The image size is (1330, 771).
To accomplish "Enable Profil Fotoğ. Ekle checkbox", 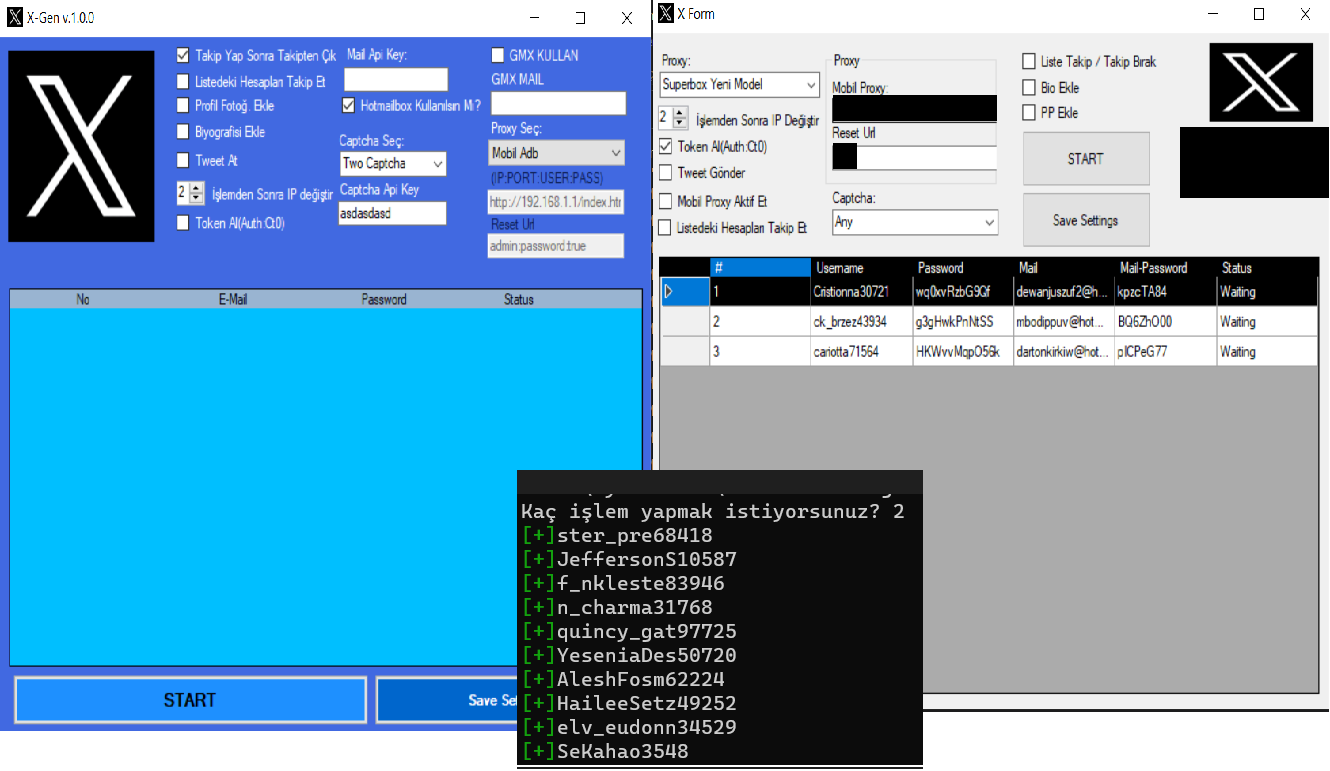I will (x=183, y=105).
